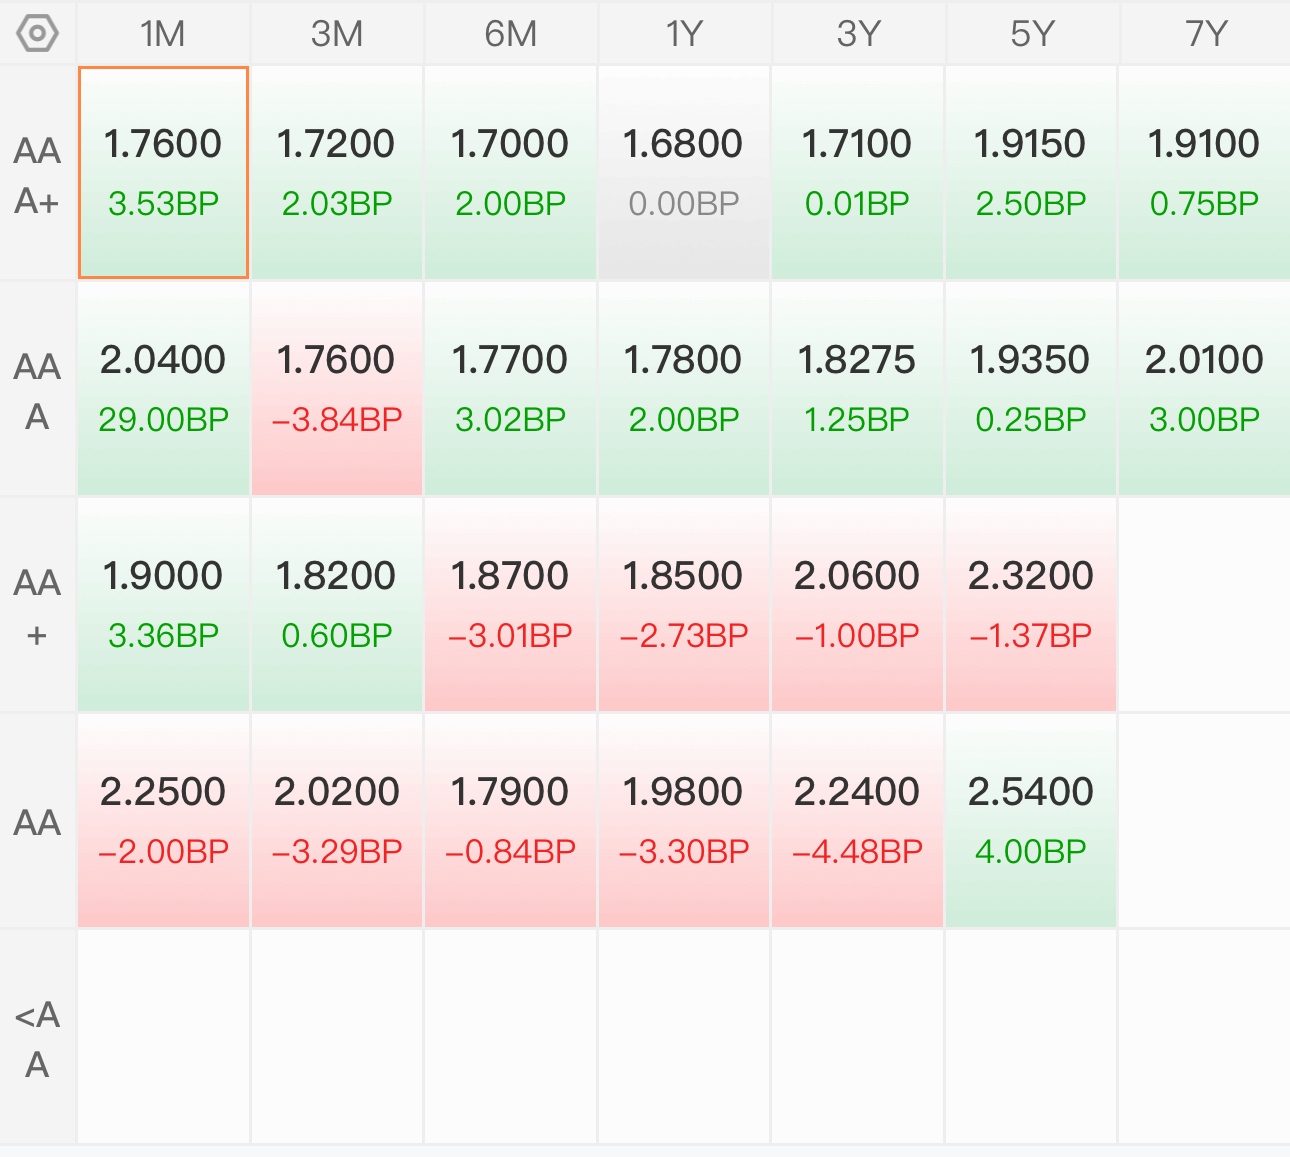
Task: Click the AA+ row label
Action: 38,607
